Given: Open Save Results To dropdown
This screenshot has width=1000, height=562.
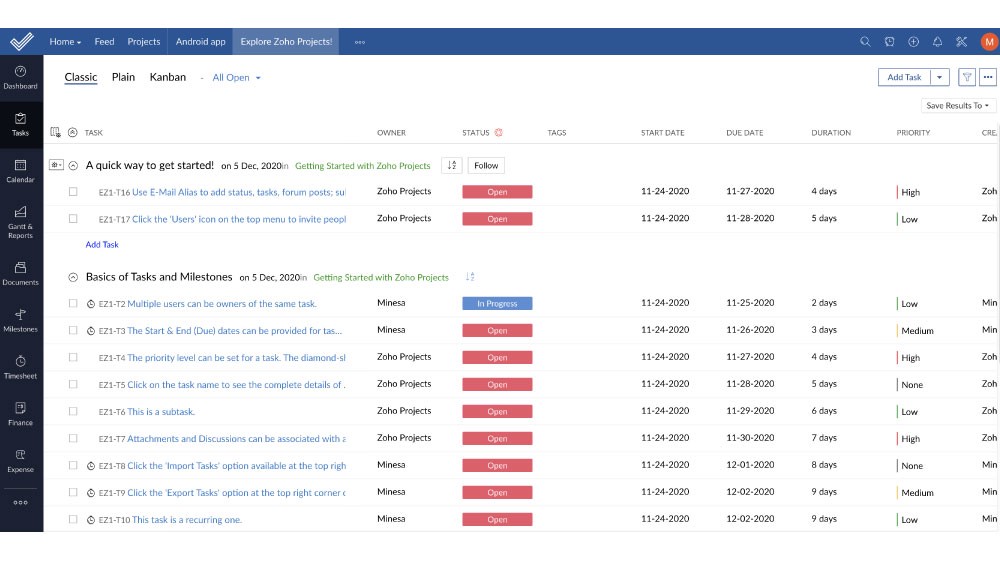Looking at the screenshot, I should point(957,105).
